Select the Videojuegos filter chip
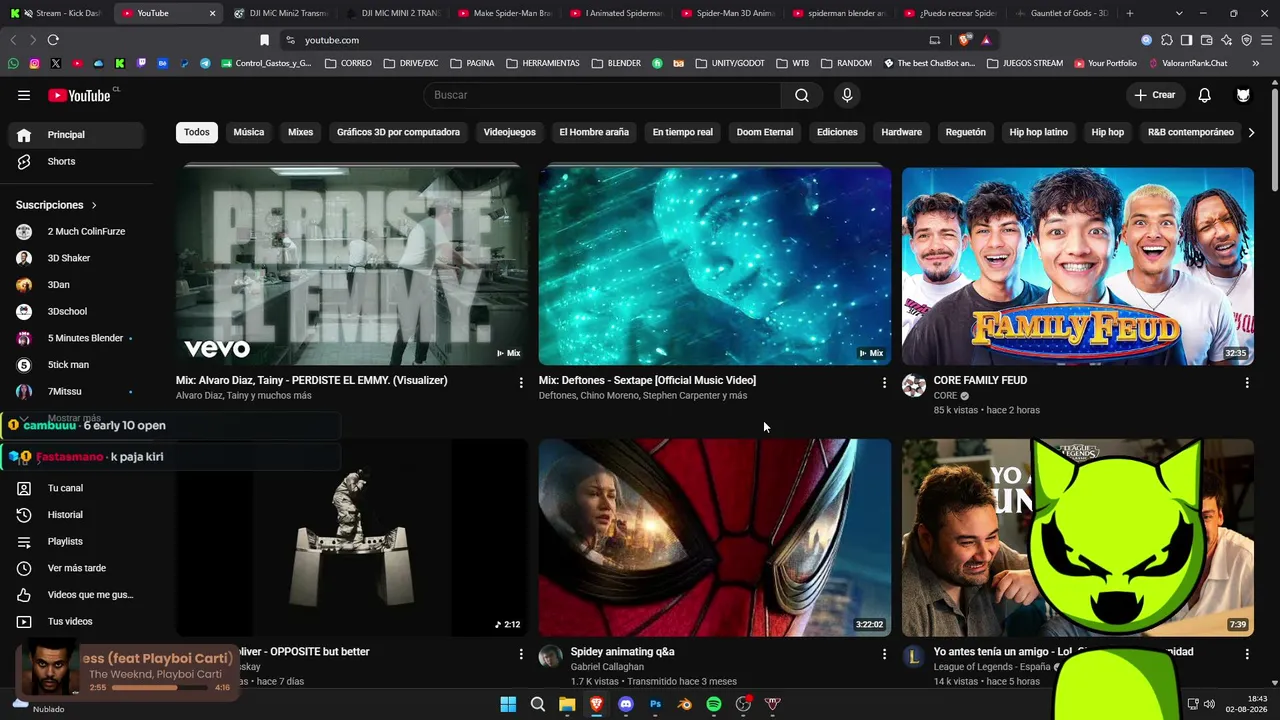This screenshot has width=1280, height=720. [510, 132]
